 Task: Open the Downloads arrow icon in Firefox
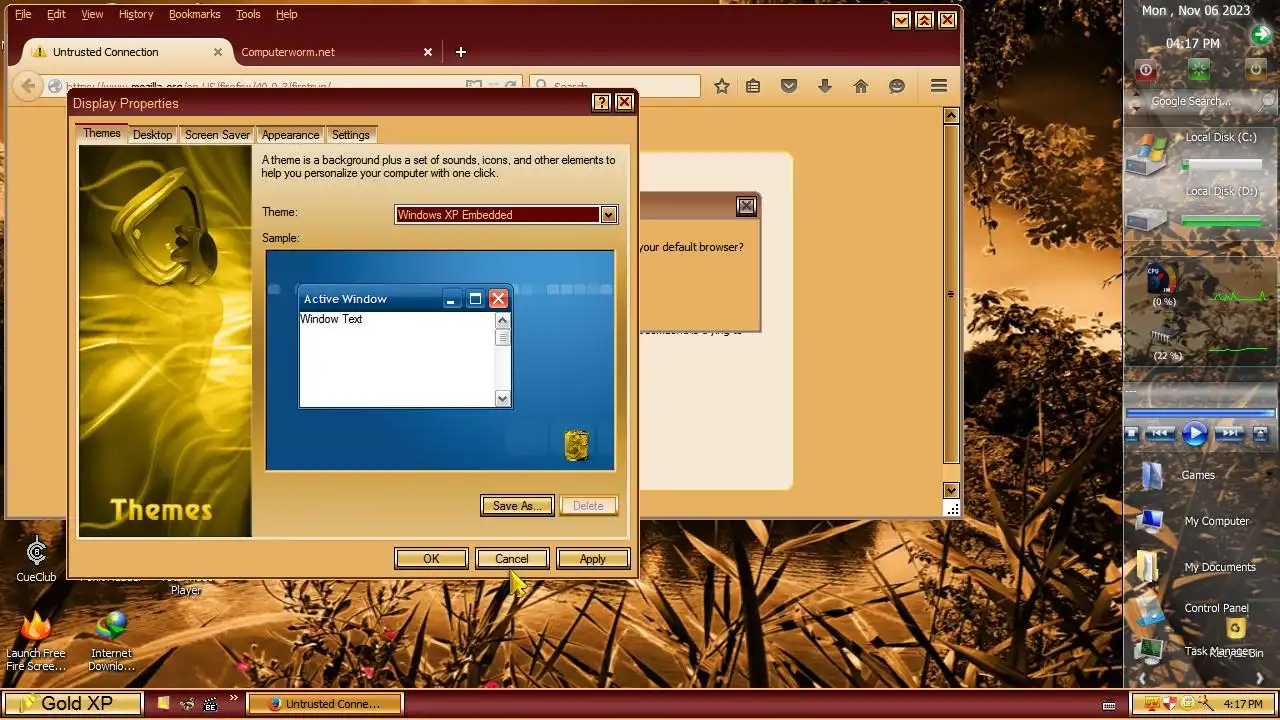point(825,87)
